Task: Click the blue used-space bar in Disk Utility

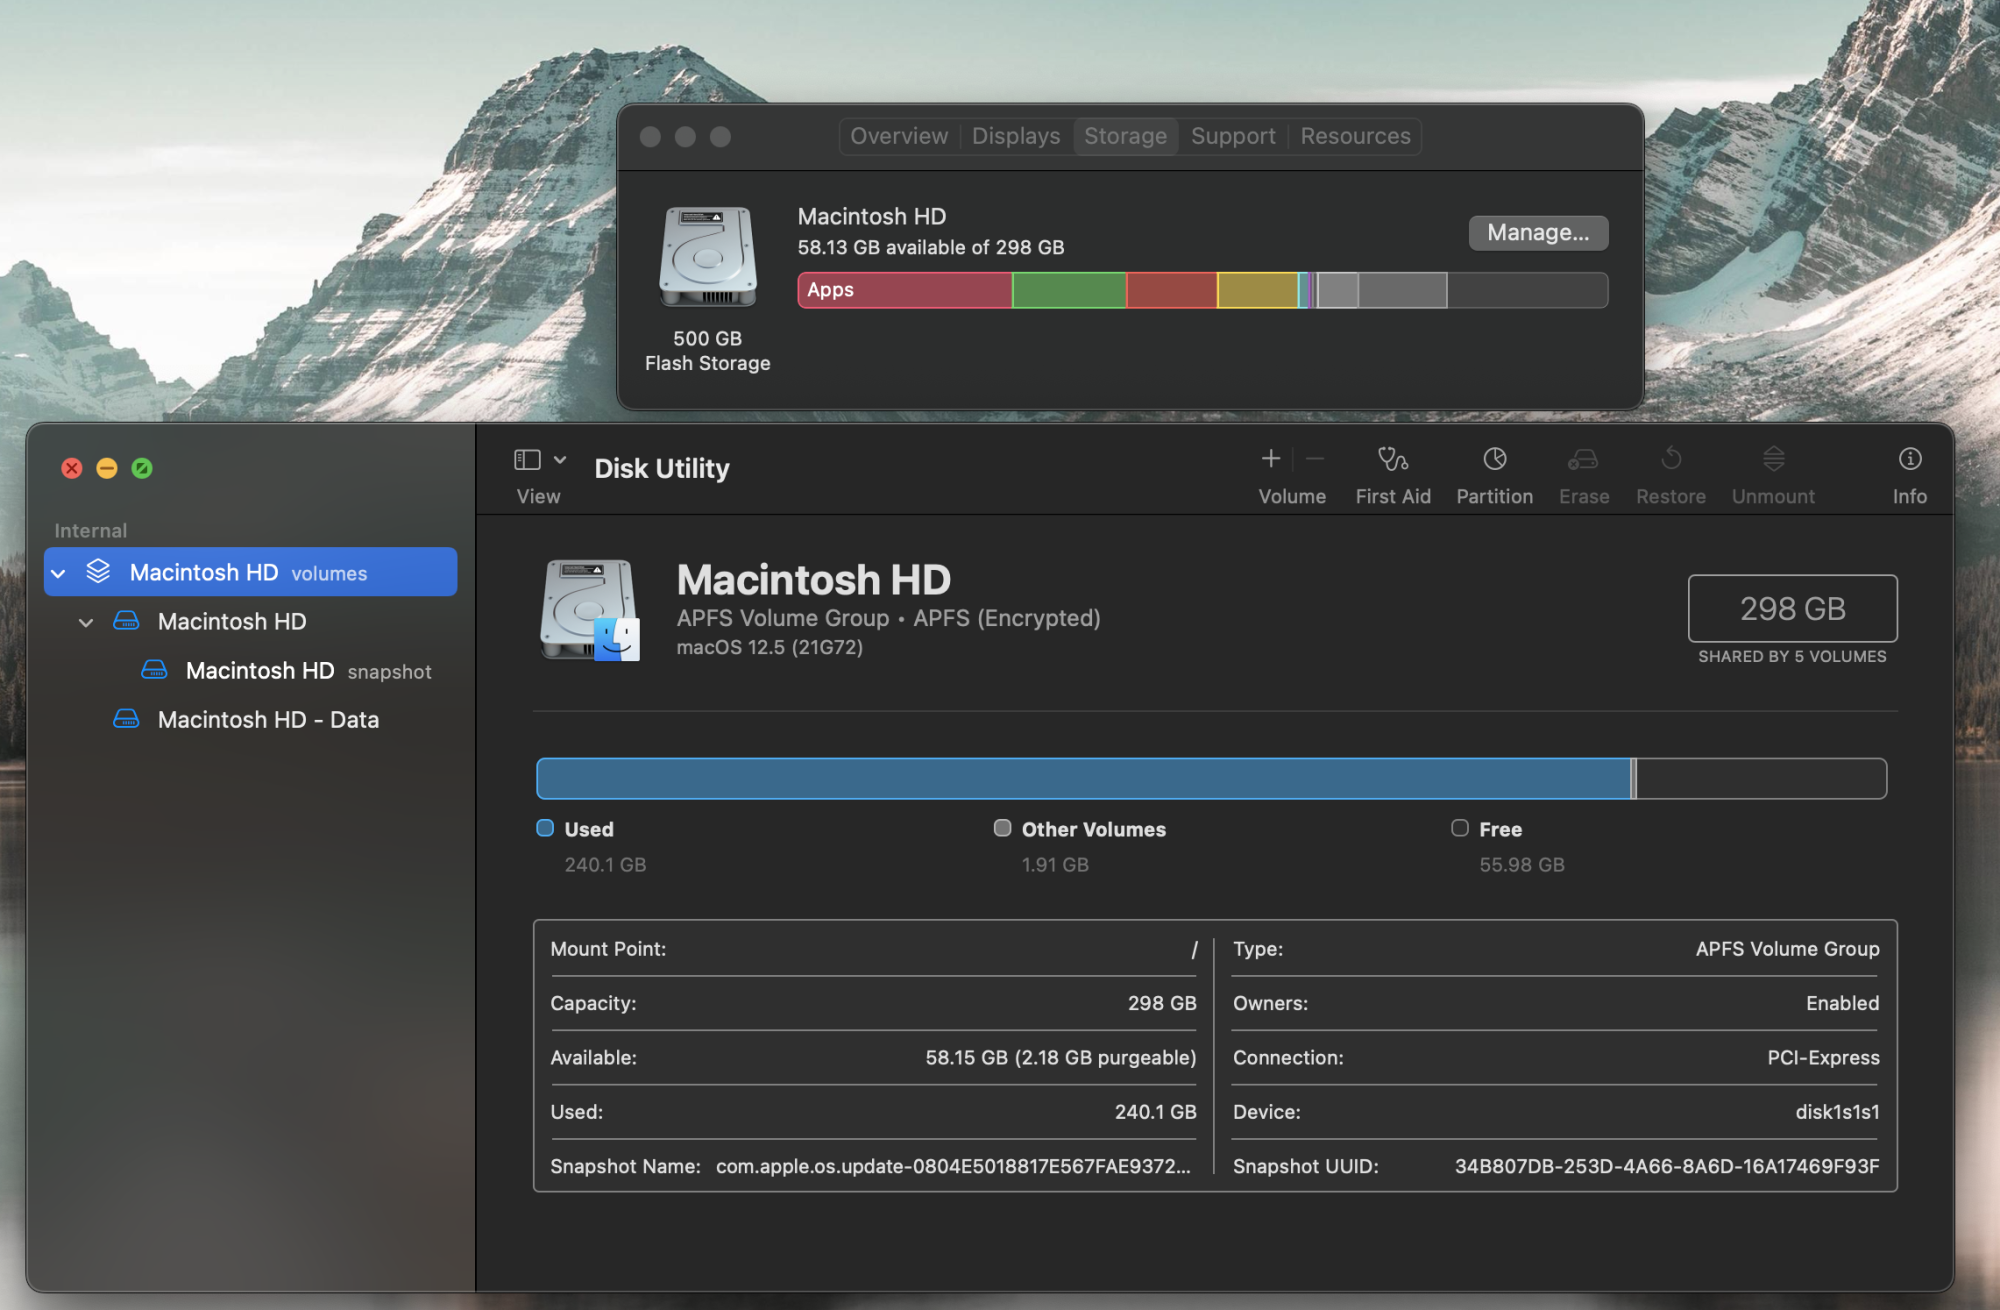Action: [1083, 778]
